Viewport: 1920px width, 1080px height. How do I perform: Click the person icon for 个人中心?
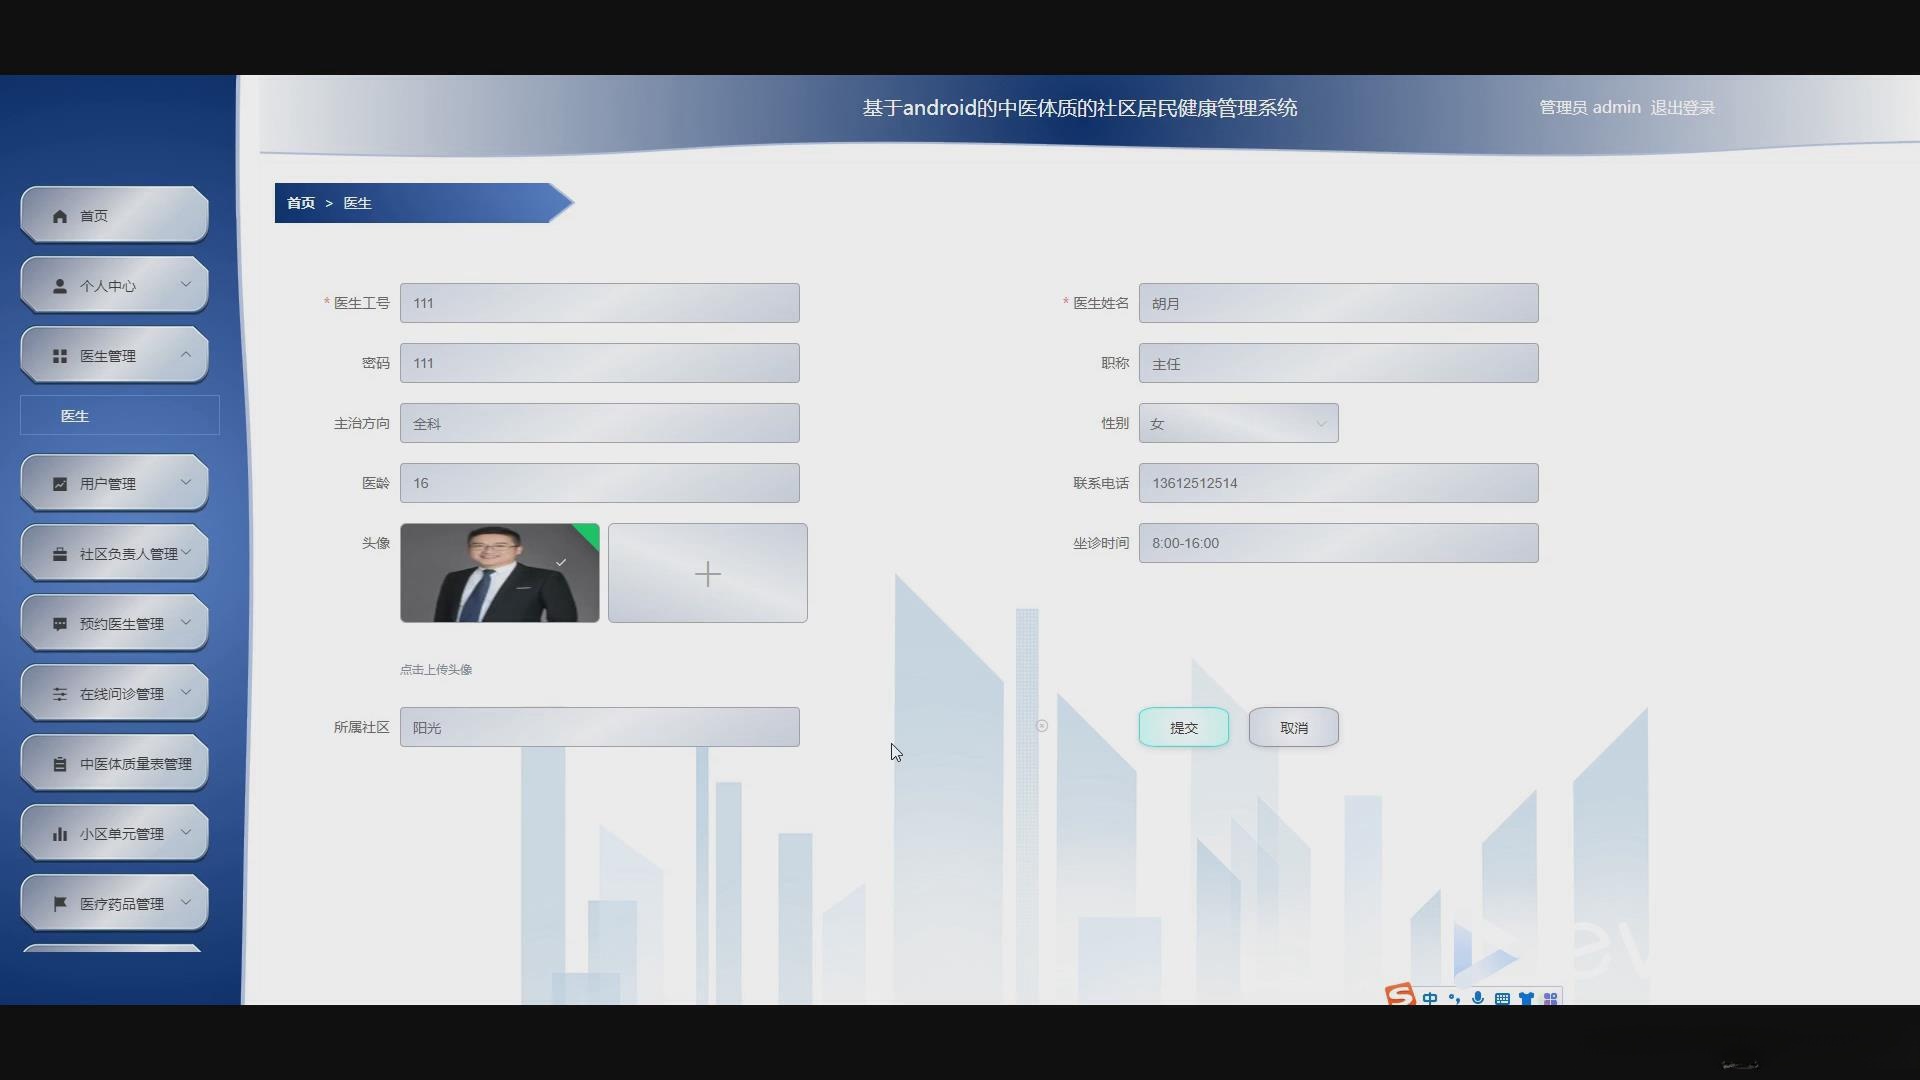tap(60, 286)
